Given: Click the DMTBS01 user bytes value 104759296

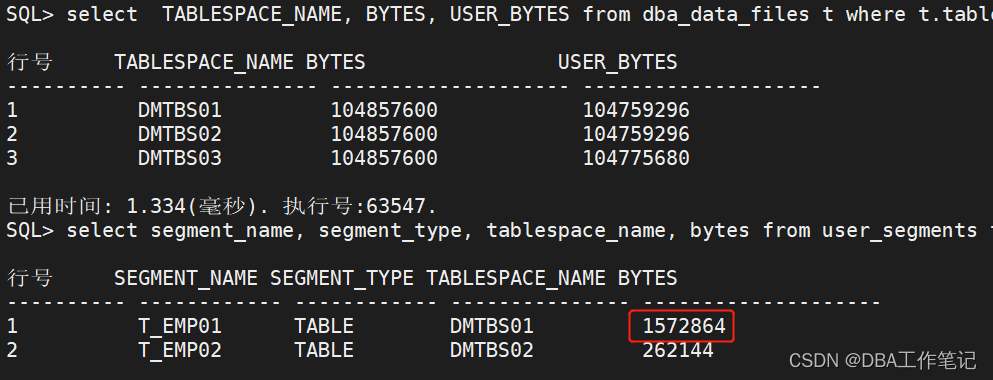Looking at the screenshot, I should click(636, 110).
